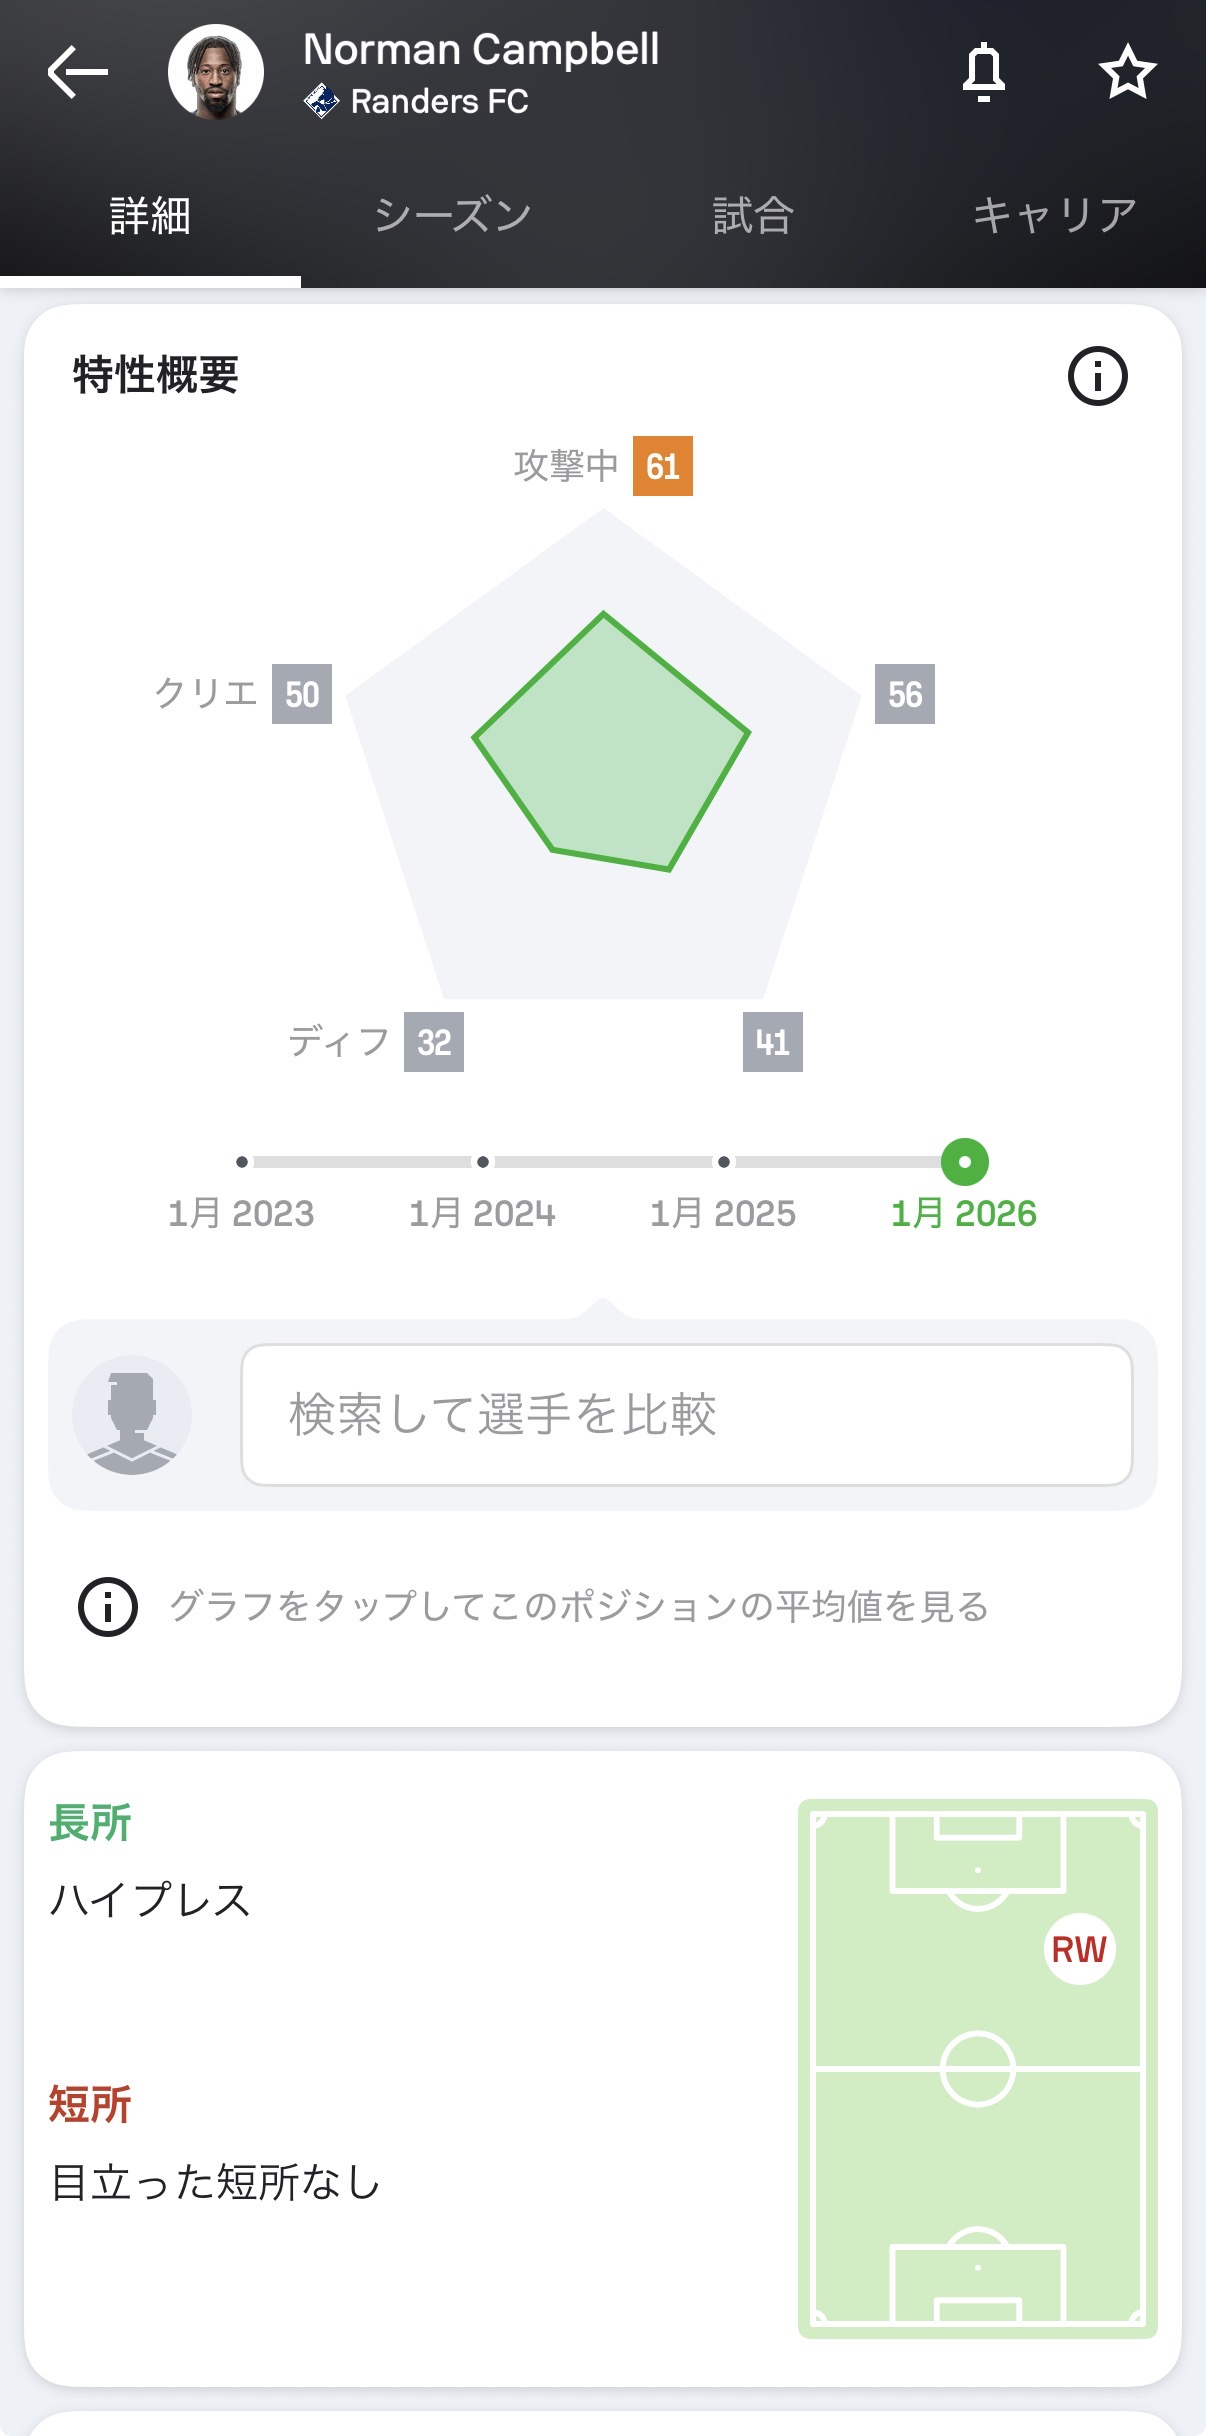
Task: Favorite the player with star icon
Action: (x=1127, y=72)
